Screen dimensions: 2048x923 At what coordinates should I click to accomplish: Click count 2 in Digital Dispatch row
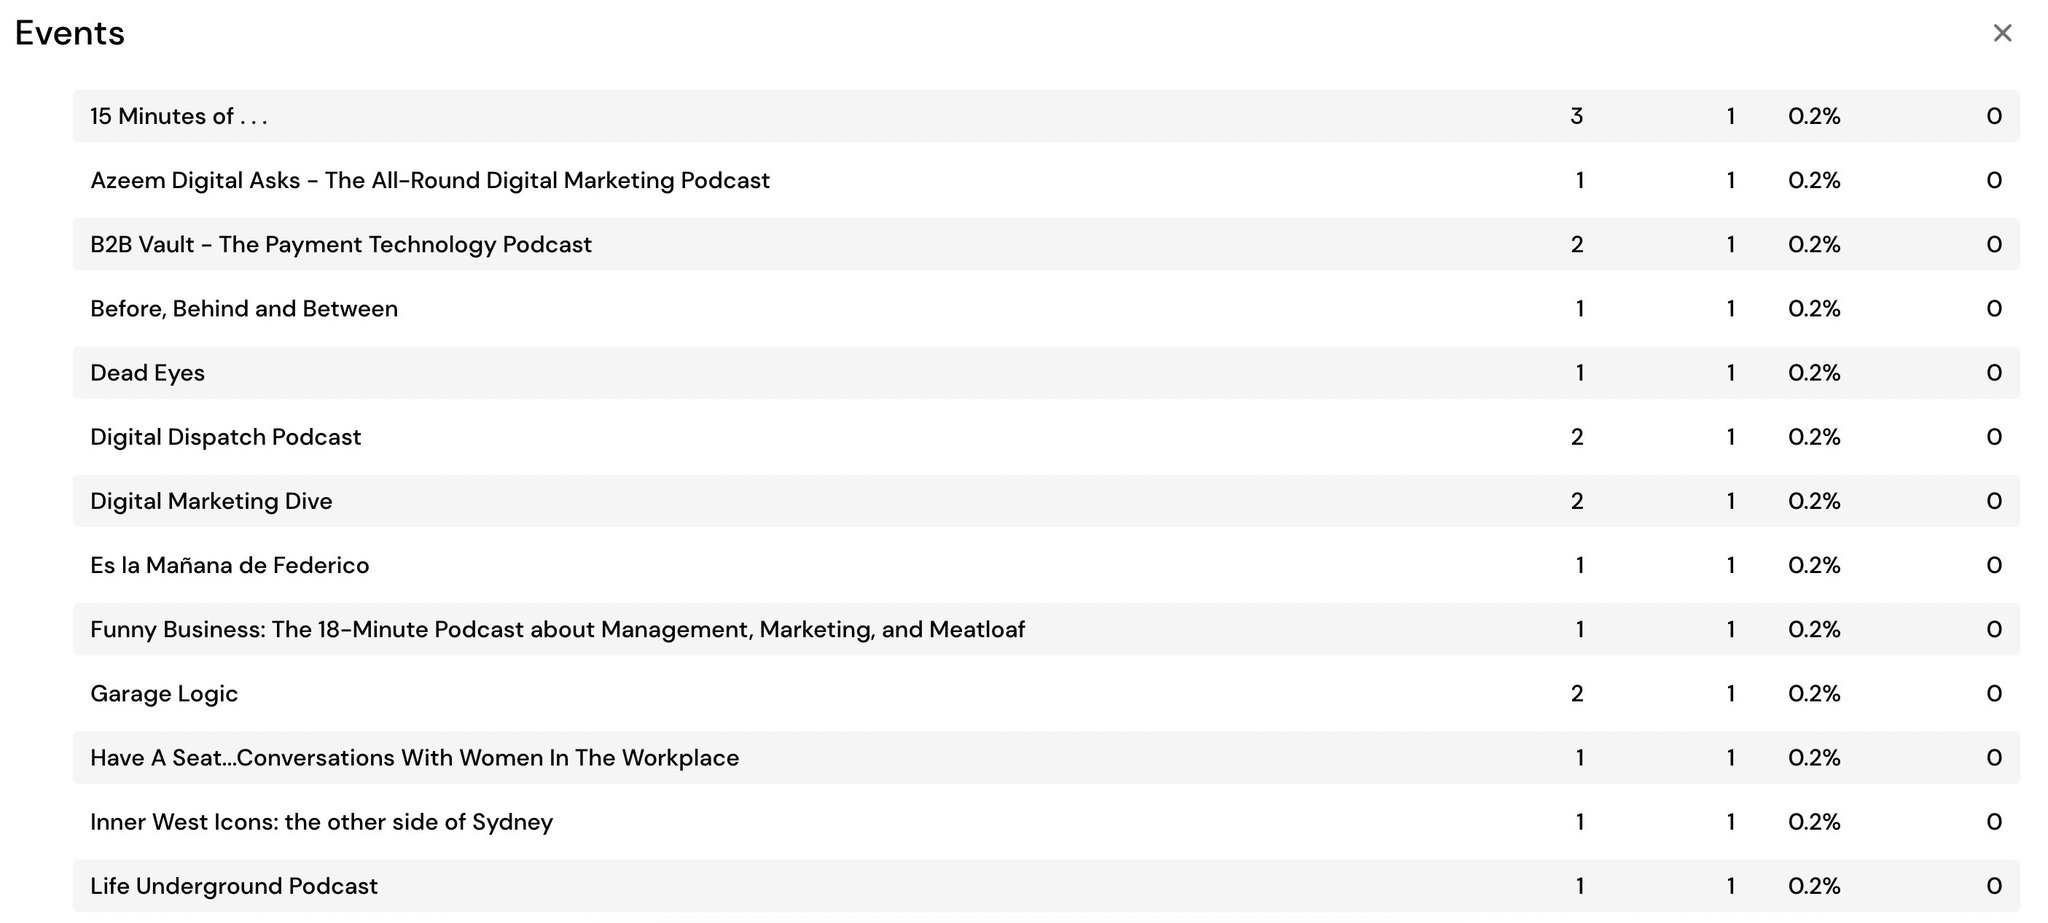pos(1577,437)
